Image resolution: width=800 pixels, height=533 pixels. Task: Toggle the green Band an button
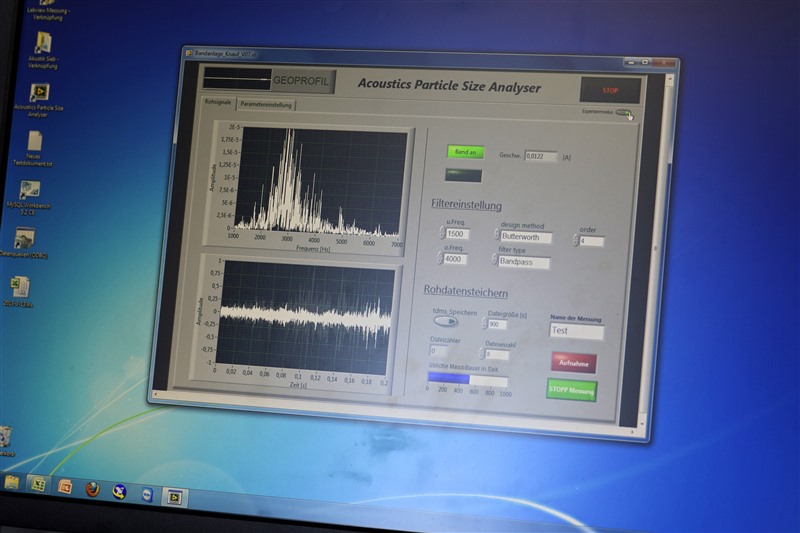(x=465, y=152)
